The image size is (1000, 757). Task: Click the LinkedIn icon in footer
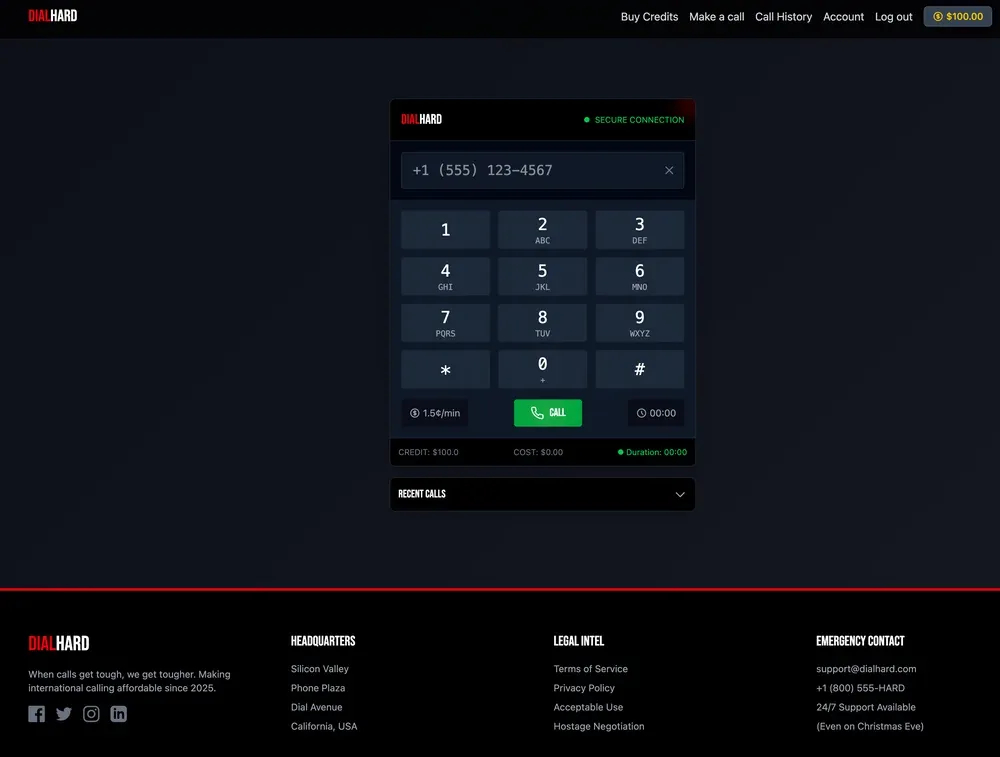click(118, 714)
